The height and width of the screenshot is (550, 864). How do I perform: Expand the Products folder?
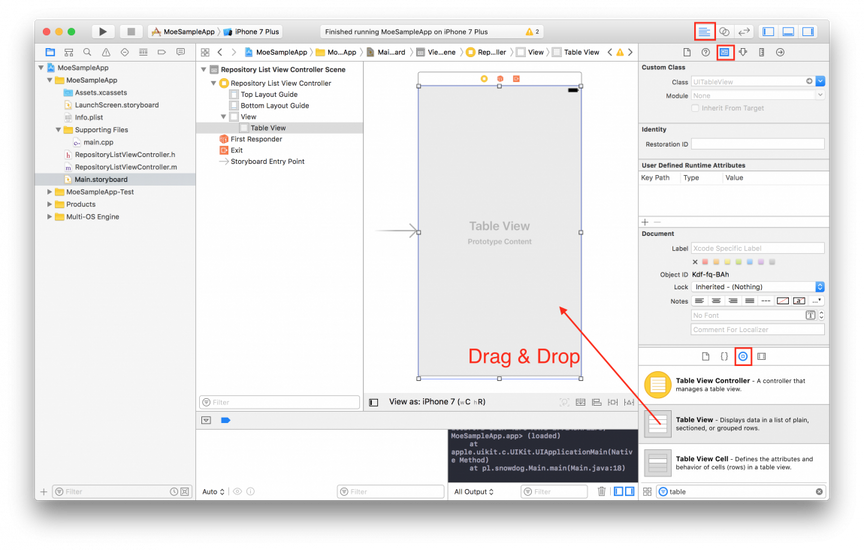(x=50, y=204)
